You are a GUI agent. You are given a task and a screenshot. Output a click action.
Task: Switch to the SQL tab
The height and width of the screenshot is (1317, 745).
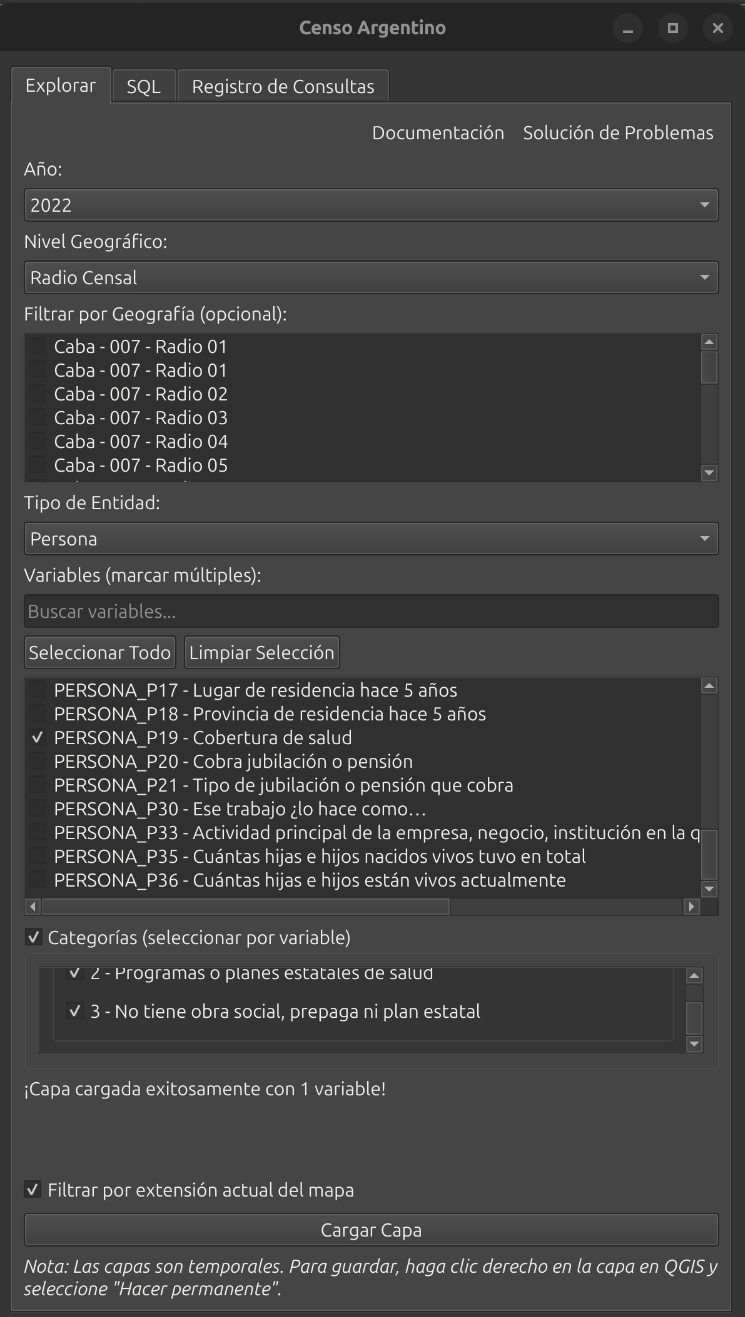coord(143,86)
